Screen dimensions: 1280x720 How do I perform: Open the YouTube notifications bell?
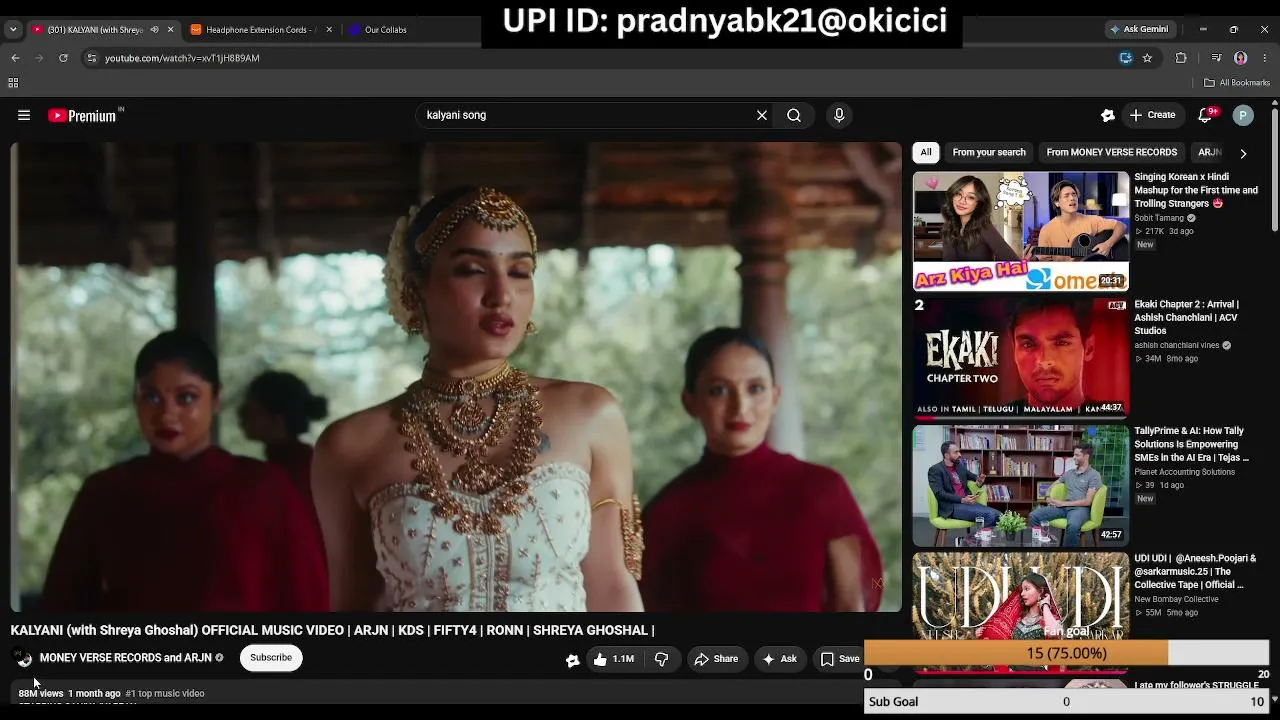pos(1205,115)
